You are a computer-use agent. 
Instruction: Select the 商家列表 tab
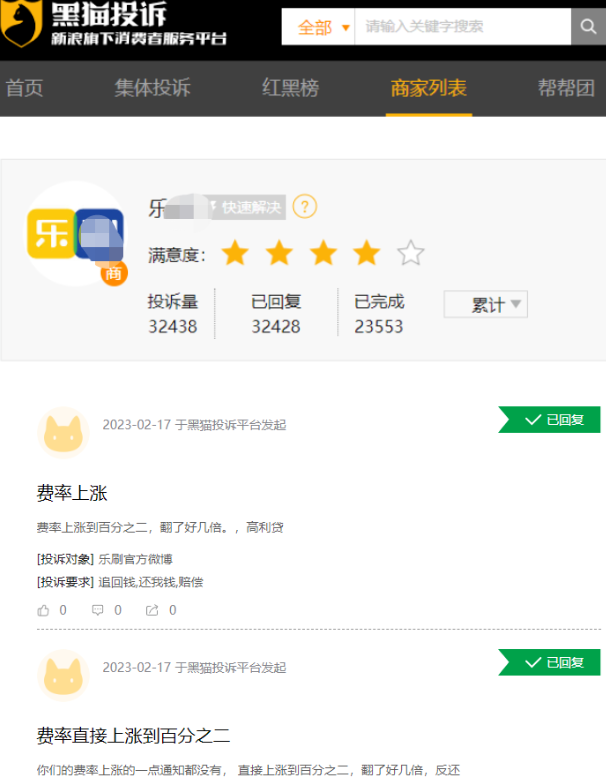(x=428, y=88)
